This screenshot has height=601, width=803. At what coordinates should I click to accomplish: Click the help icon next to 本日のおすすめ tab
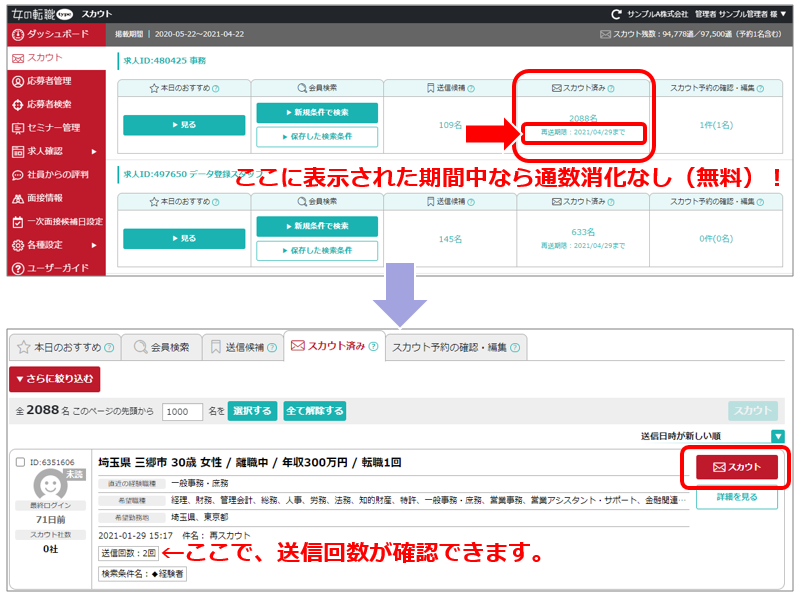(108, 348)
